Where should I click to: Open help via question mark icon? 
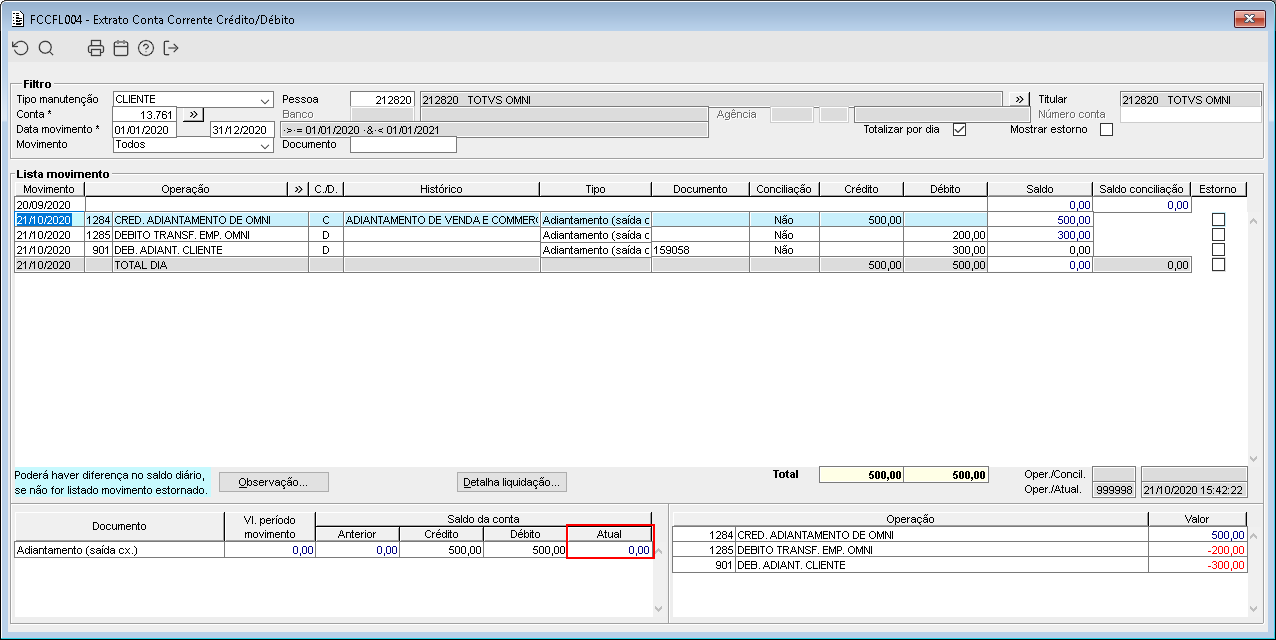pyautogui.click(x=146, y=48)
